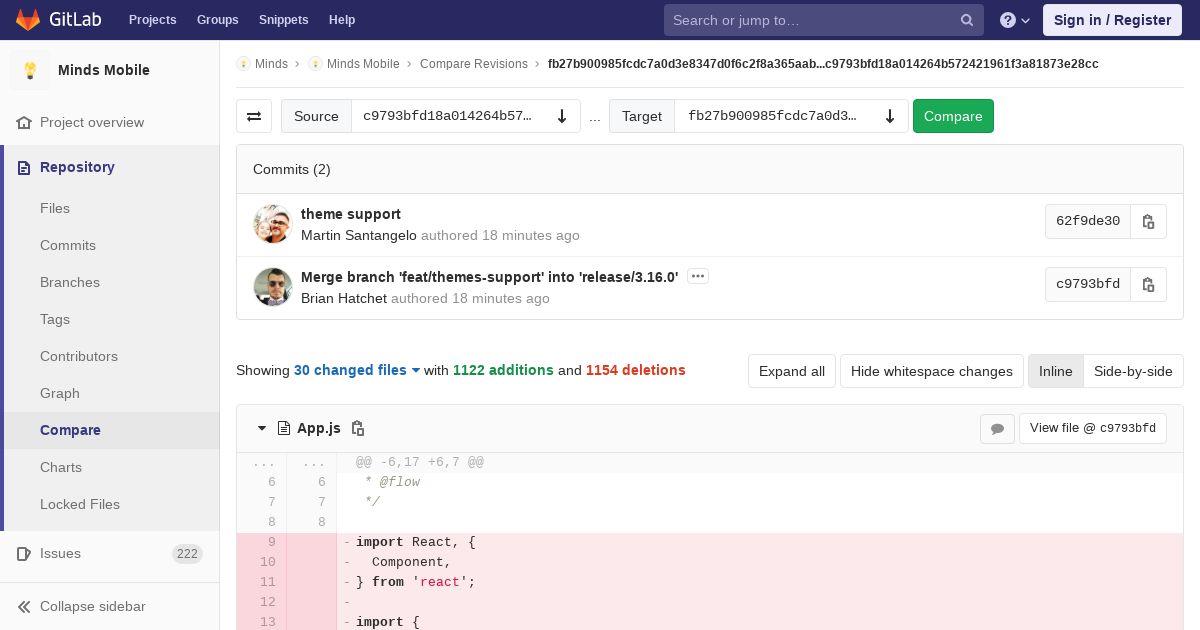The height and width of the screenshot is (630, 1200).
Task: Click Minds Mobile project title in sidebar
Action: click(104, 70)
